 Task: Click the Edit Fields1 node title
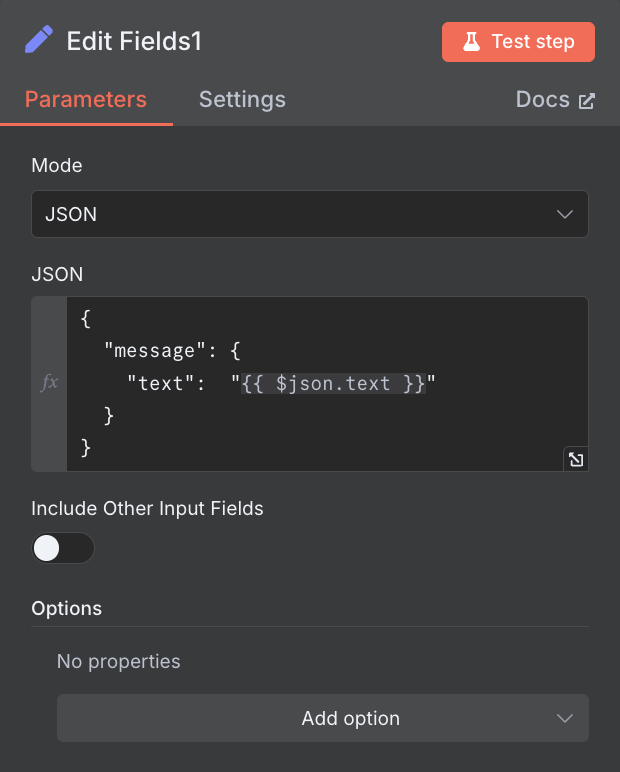134,42
